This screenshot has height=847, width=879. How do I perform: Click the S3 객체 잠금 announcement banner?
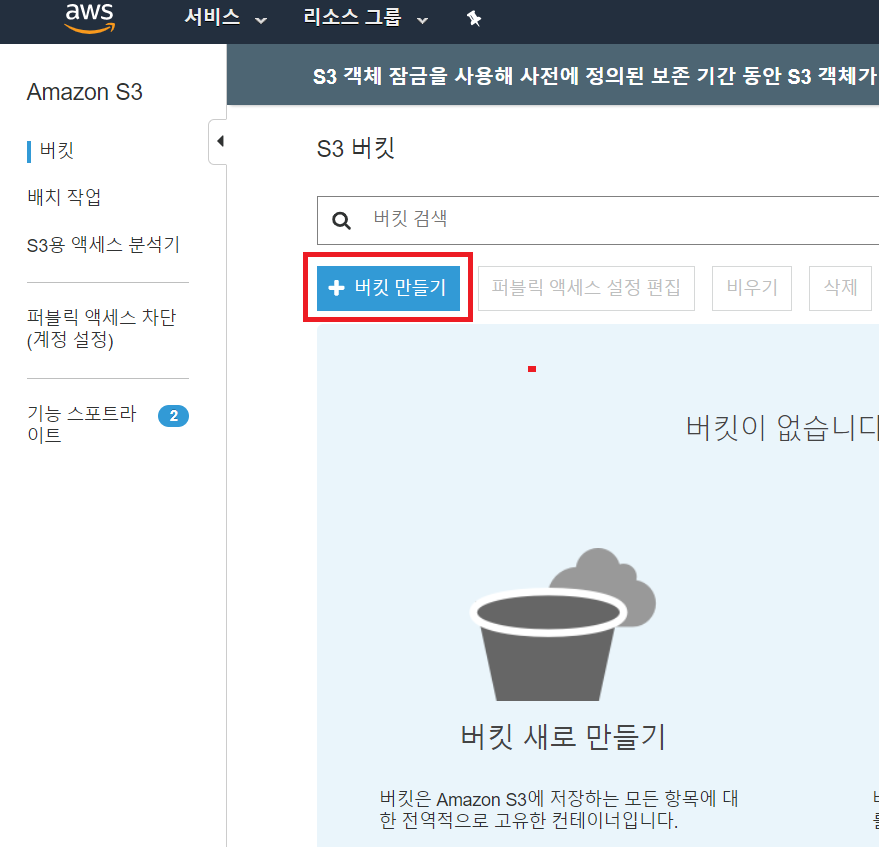(x=553, y=75)
